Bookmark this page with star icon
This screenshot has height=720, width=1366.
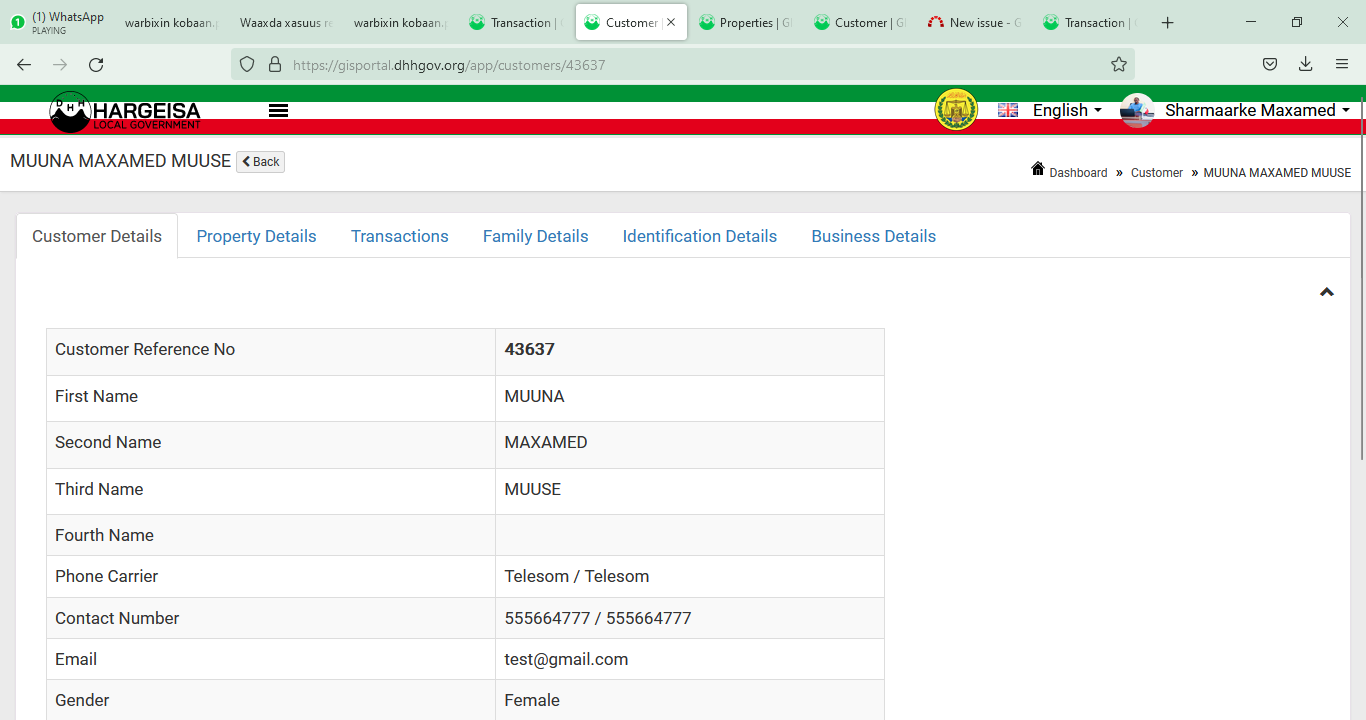click(1118, 64)
